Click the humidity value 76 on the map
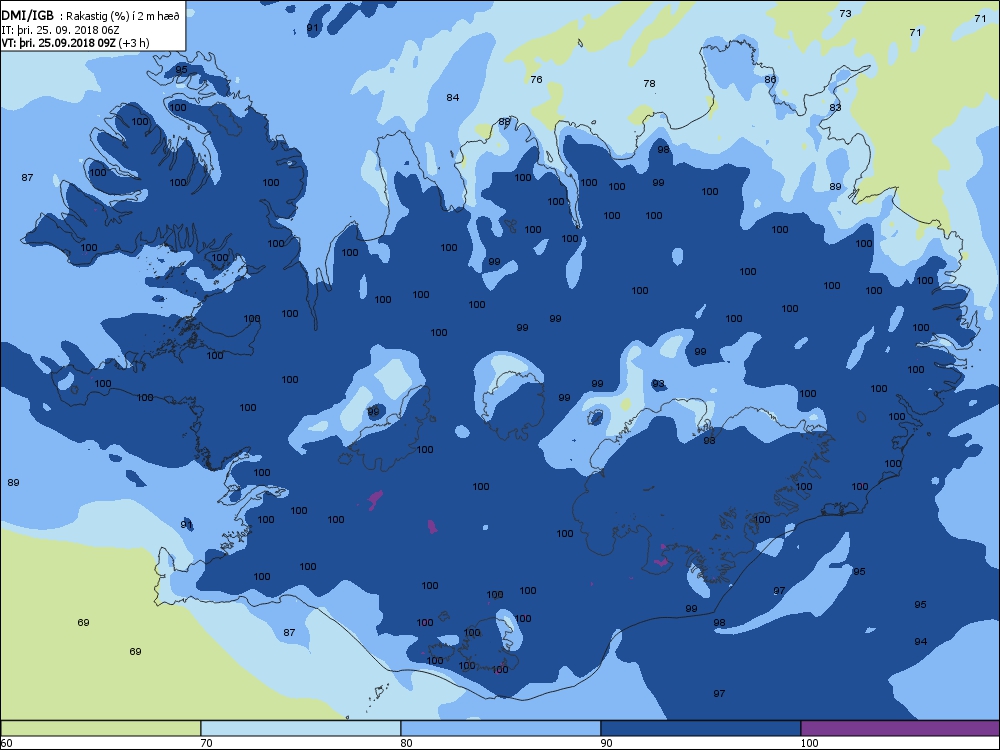Screen dimensions: 1000x750 (x=536, y=80)
